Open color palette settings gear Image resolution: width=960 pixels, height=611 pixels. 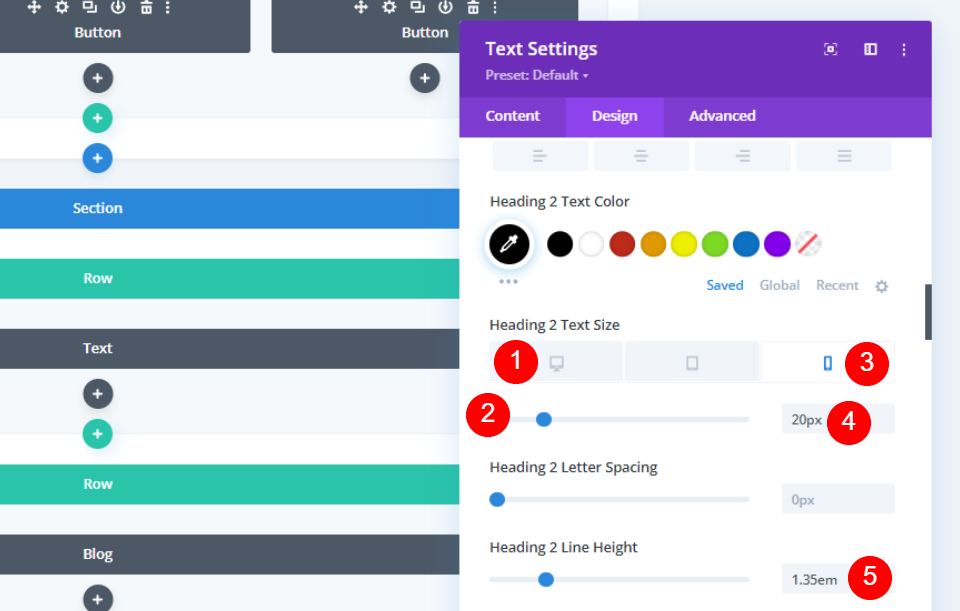tap(882, 286)
